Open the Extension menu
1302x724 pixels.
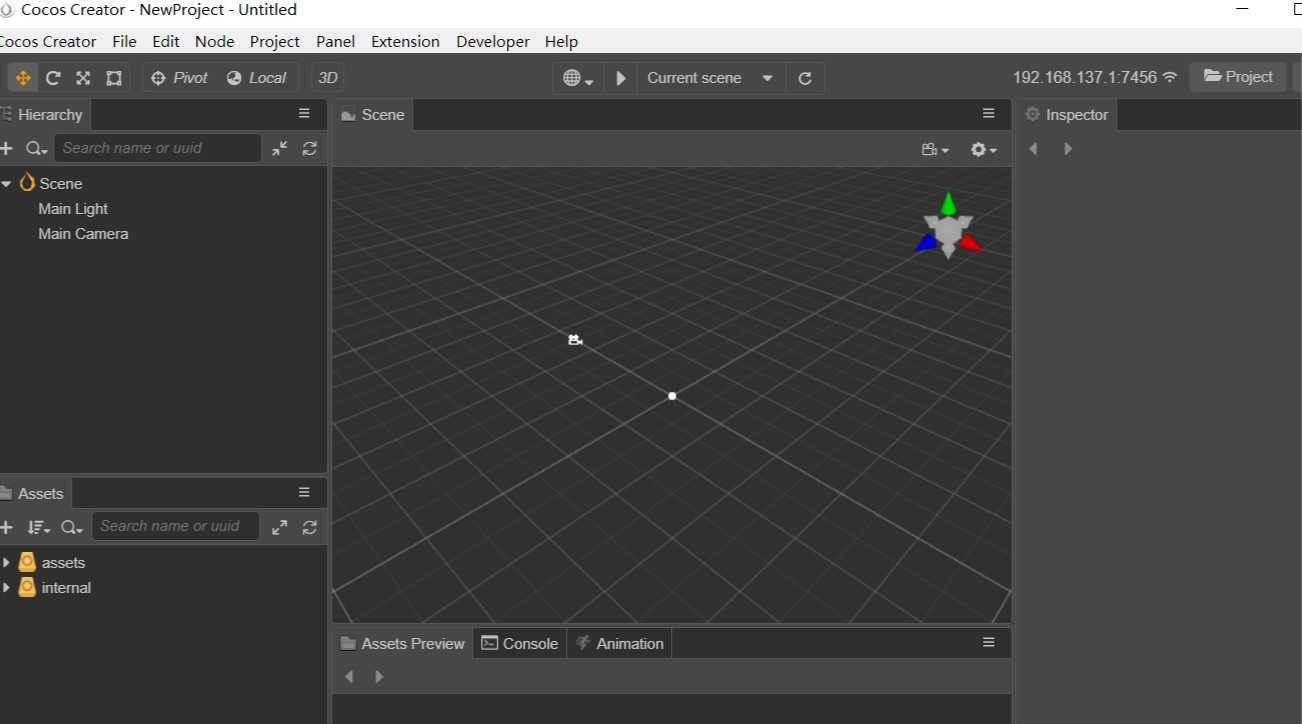coord(405,41)
